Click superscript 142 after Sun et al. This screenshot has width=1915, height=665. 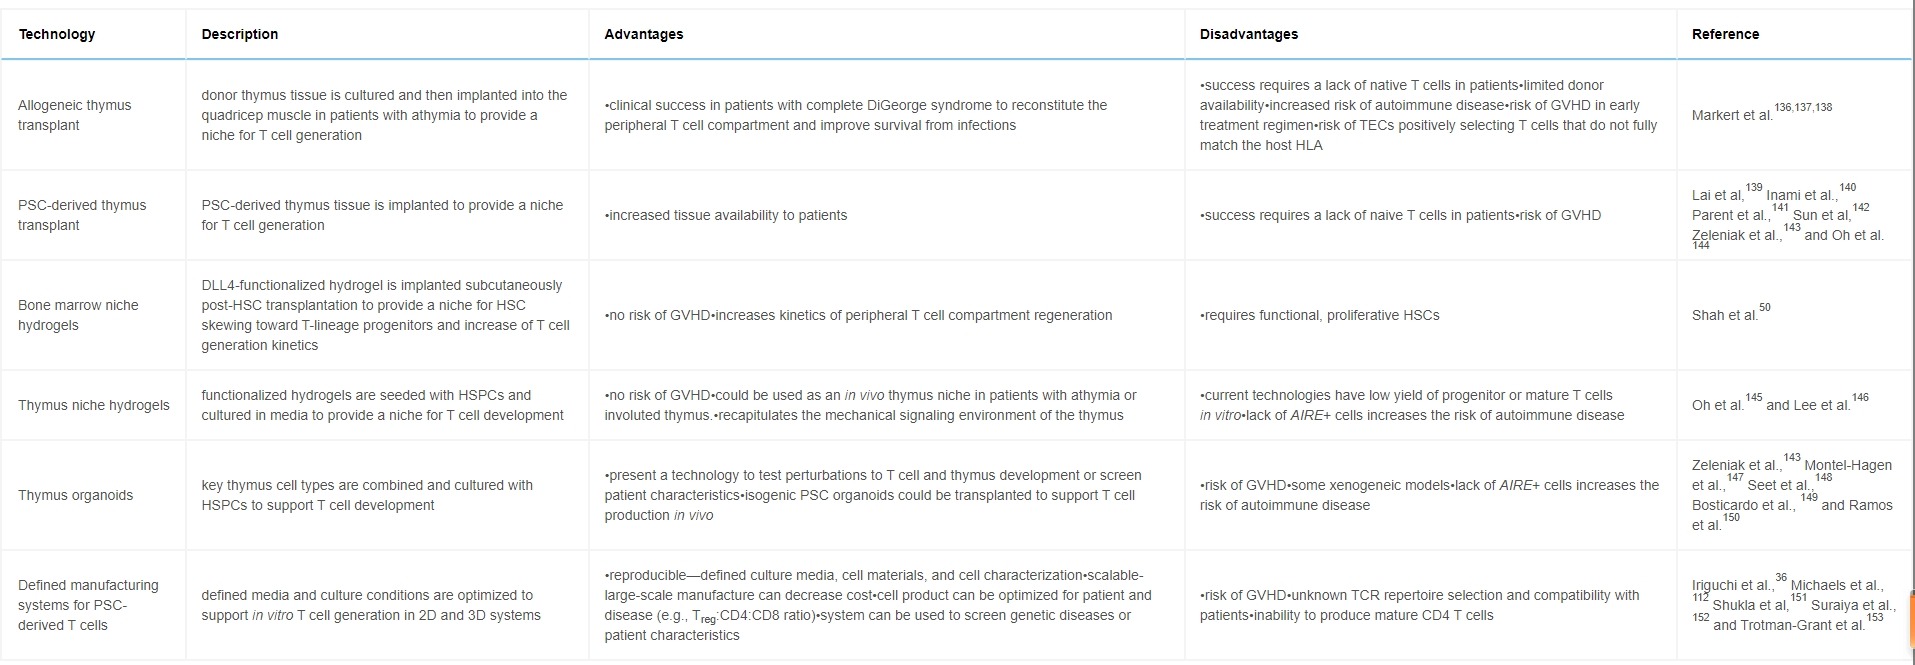(1860, 208)
